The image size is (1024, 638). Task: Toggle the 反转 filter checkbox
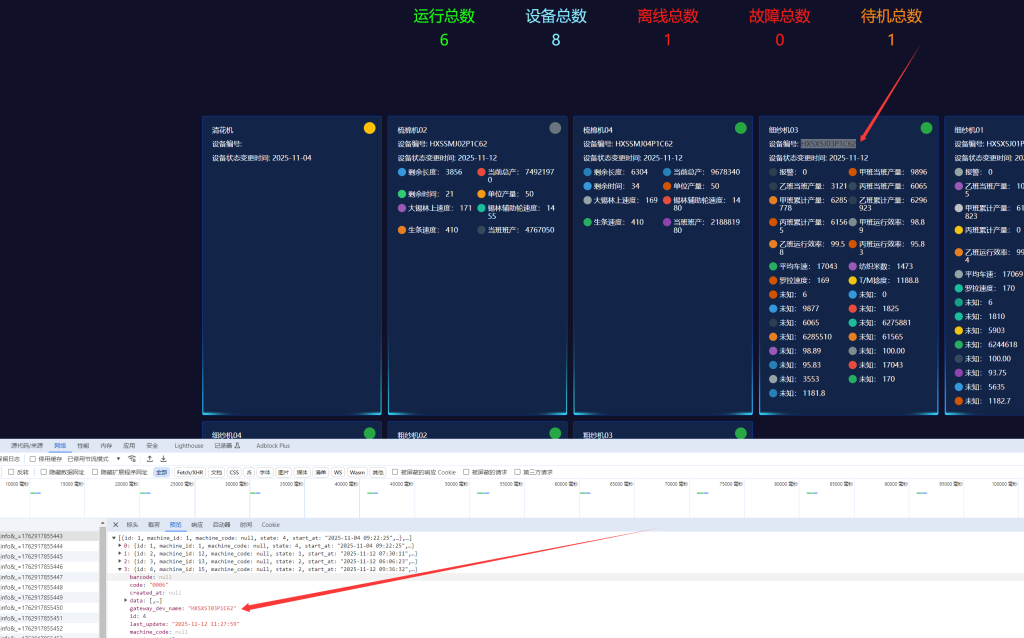[12, 472]
